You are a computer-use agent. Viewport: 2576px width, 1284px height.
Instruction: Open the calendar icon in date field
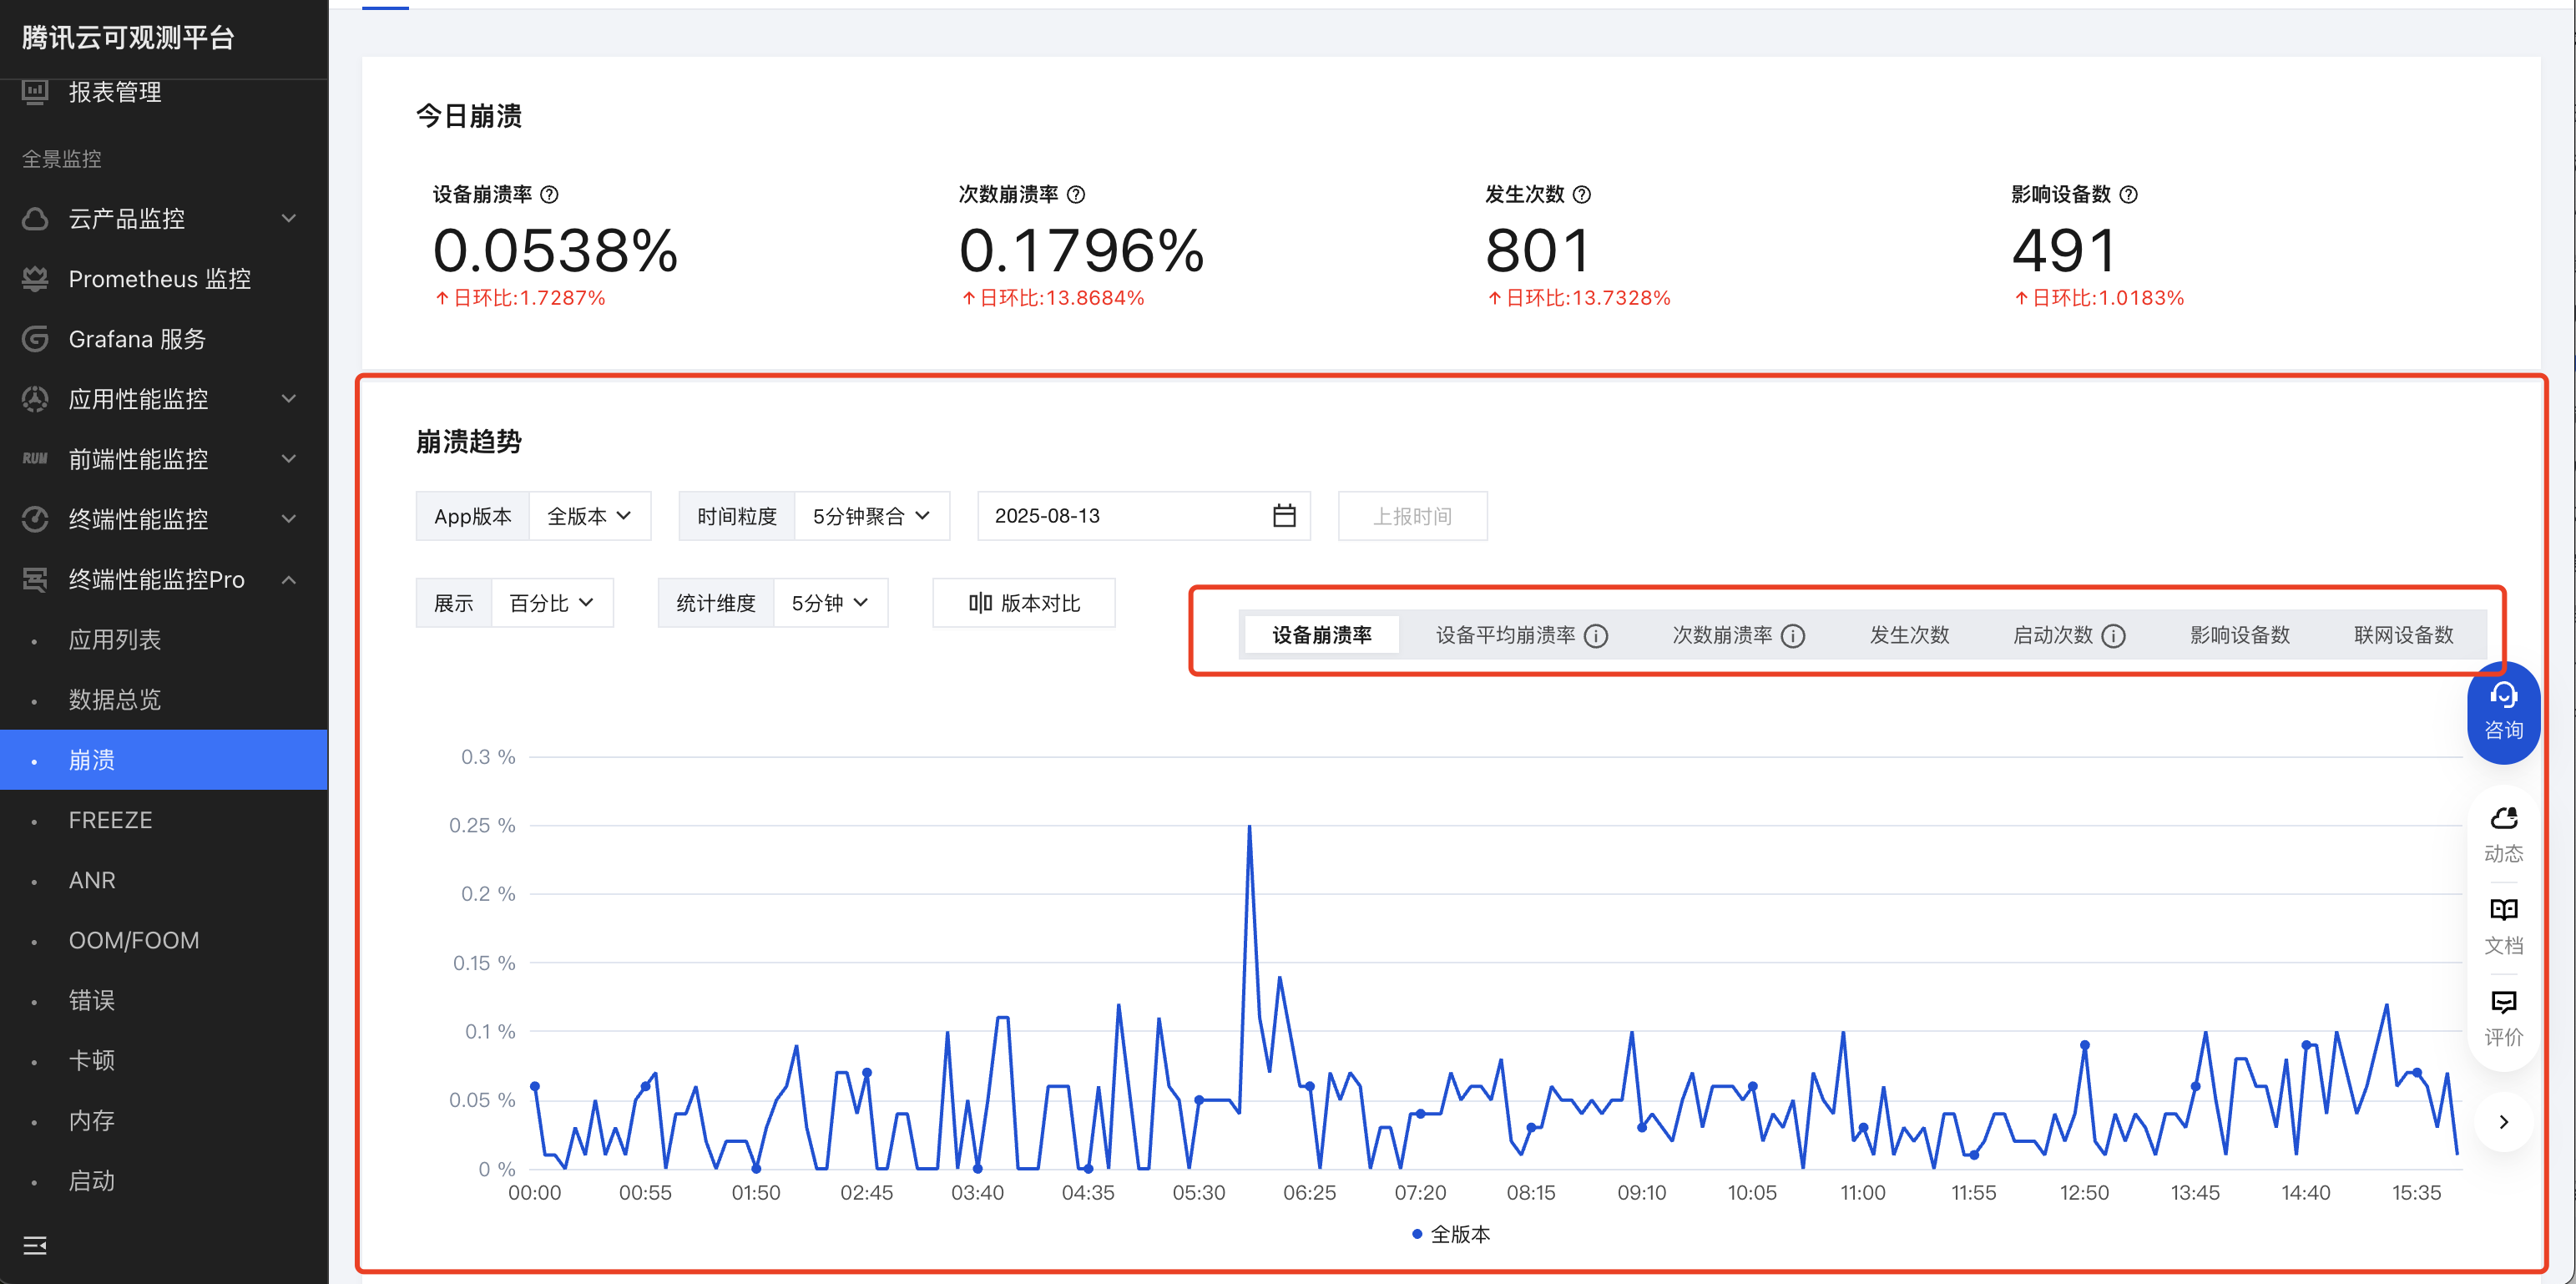click(x=1284, y=516)
